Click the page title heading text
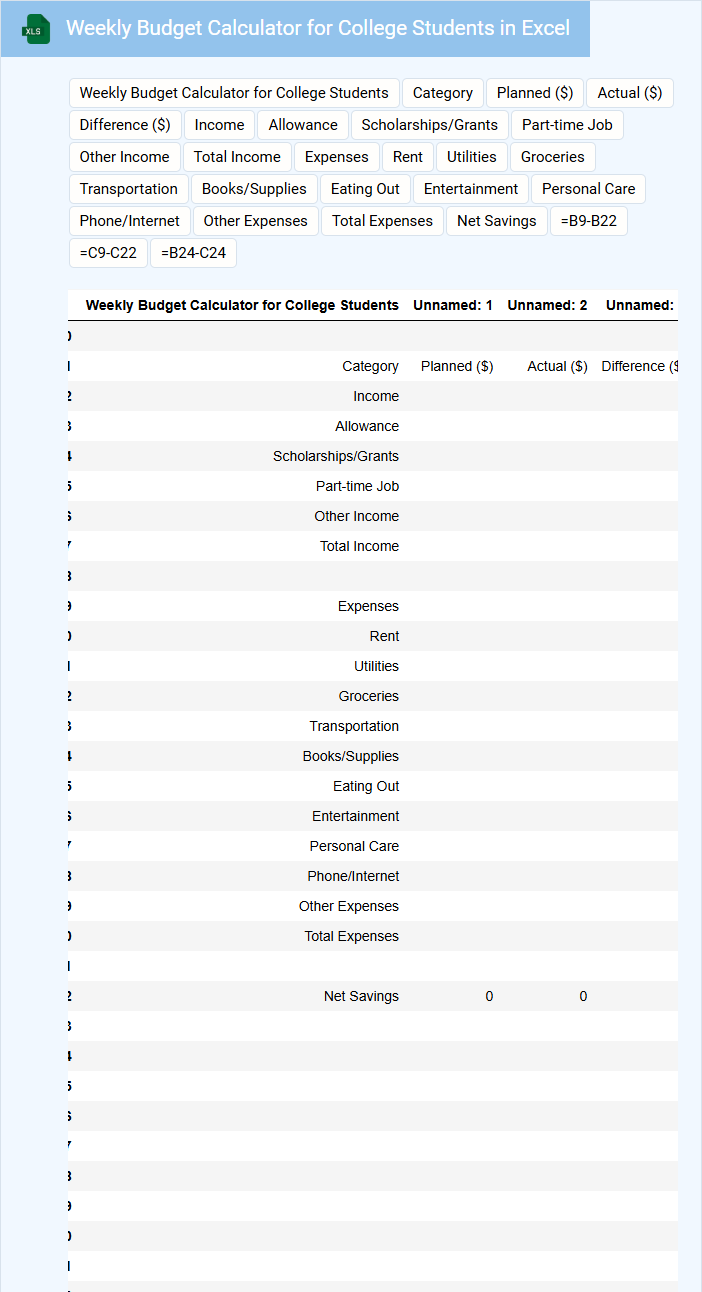This screenshot has width=702, height=1292. click(318, 28)
